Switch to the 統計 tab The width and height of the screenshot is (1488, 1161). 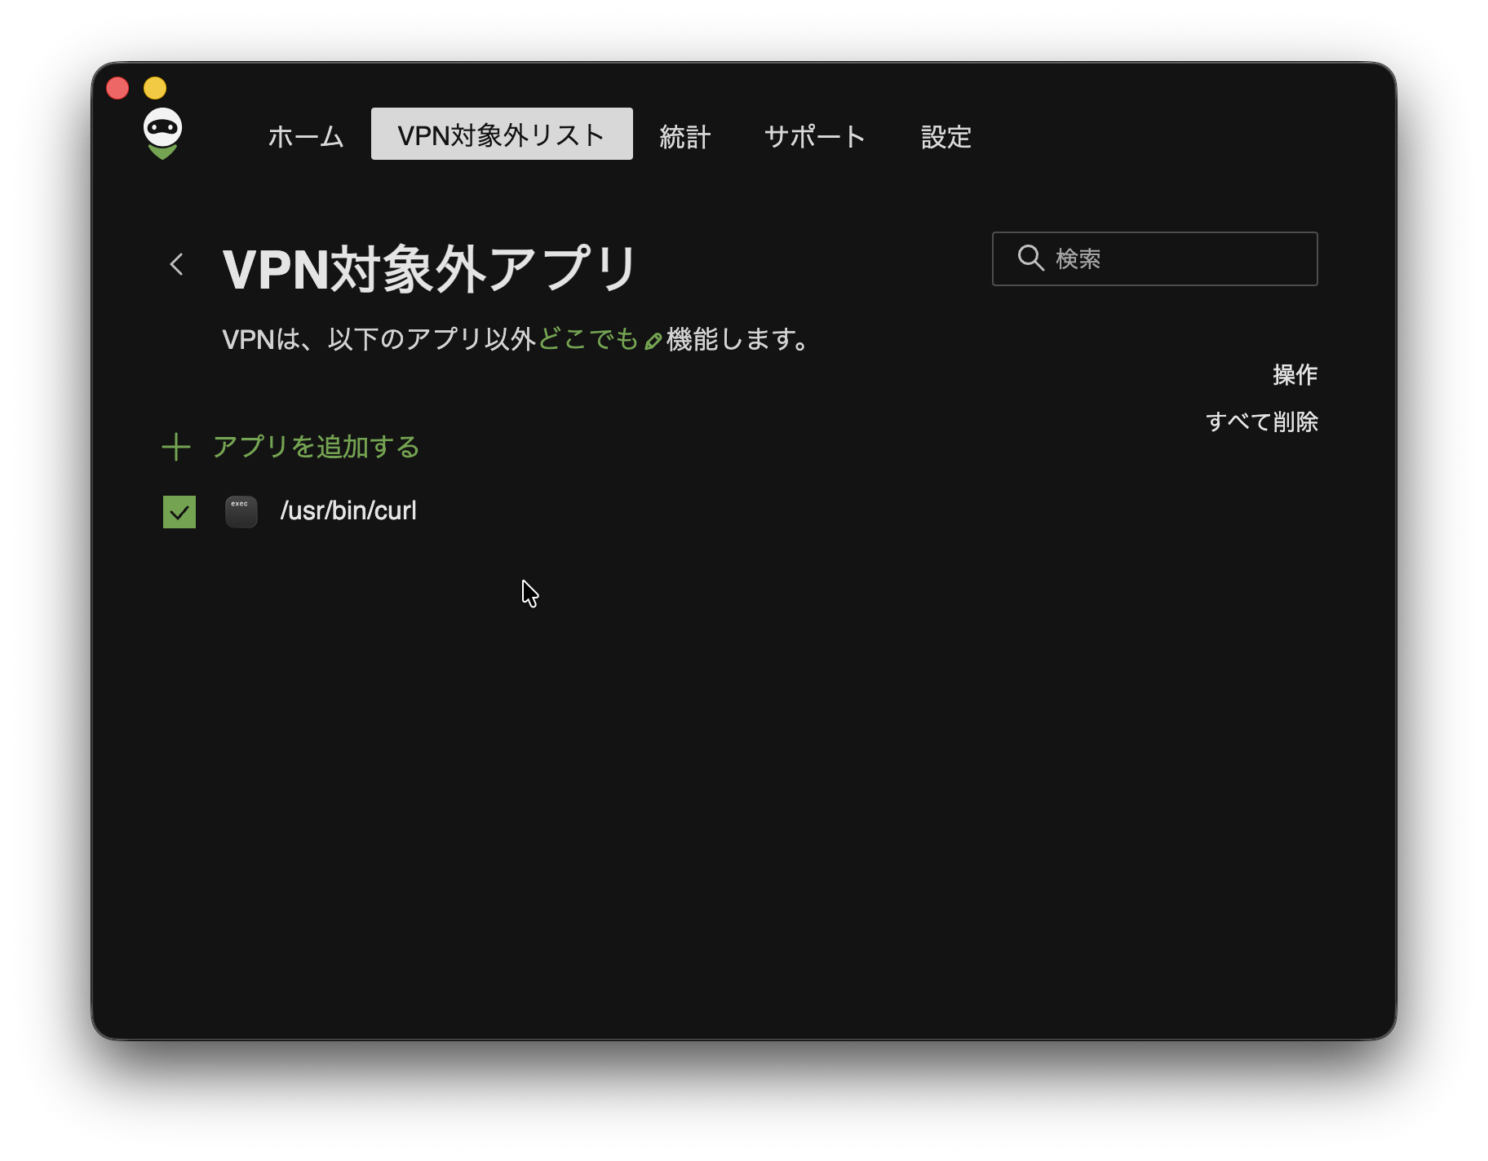click(x=685, y=136)
